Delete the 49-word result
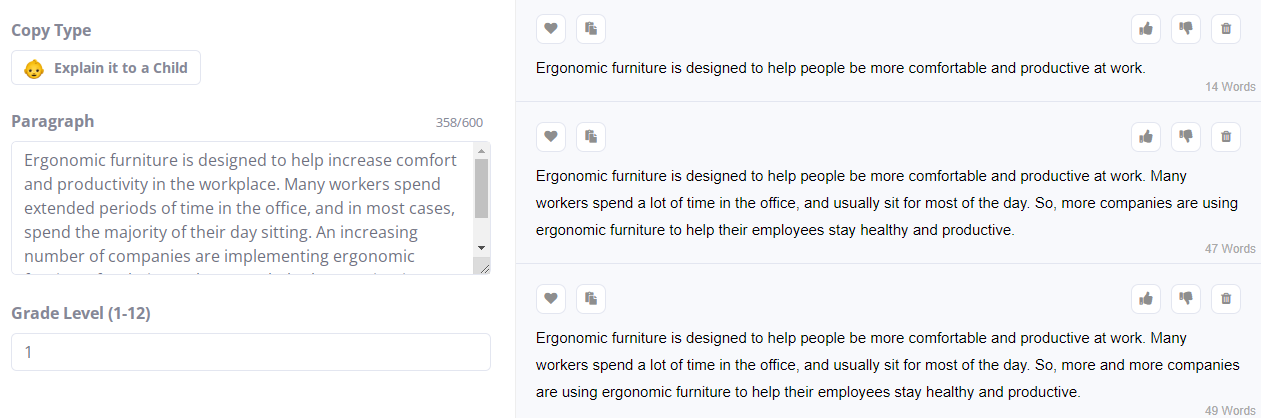The image size is (1261, 418). (1226, 298)
